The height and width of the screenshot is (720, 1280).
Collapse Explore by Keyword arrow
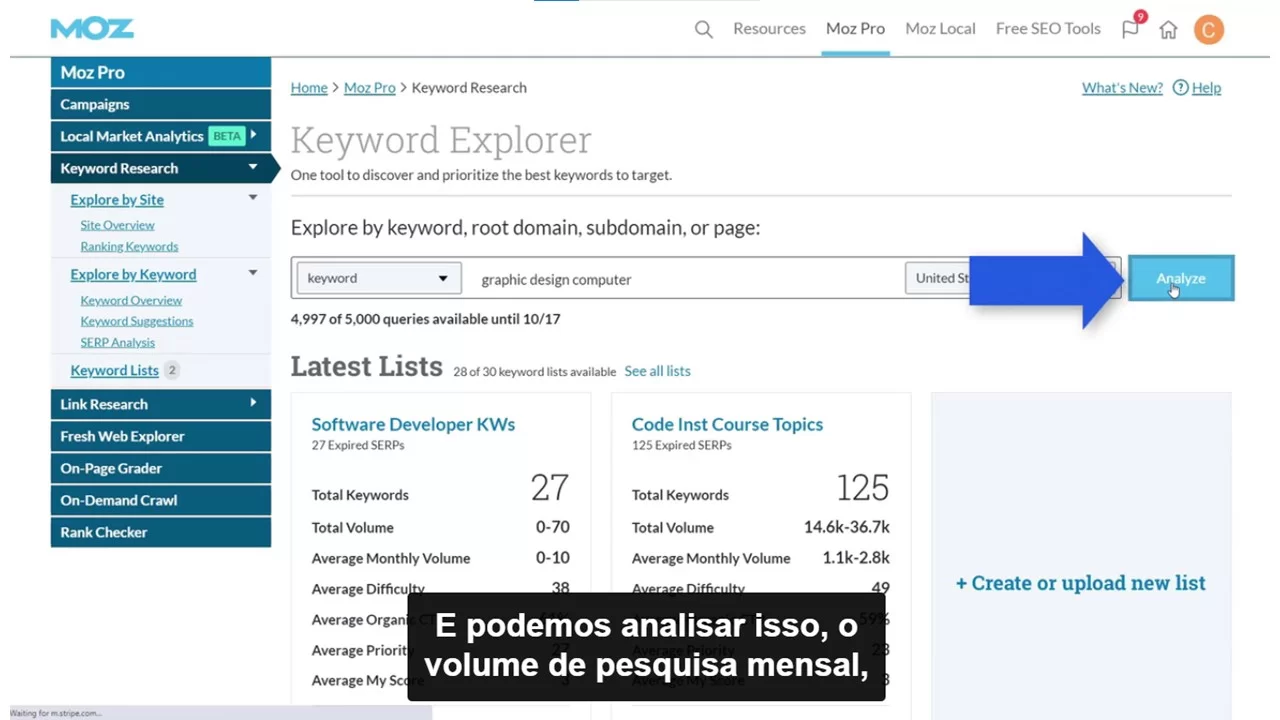point(253,273)
